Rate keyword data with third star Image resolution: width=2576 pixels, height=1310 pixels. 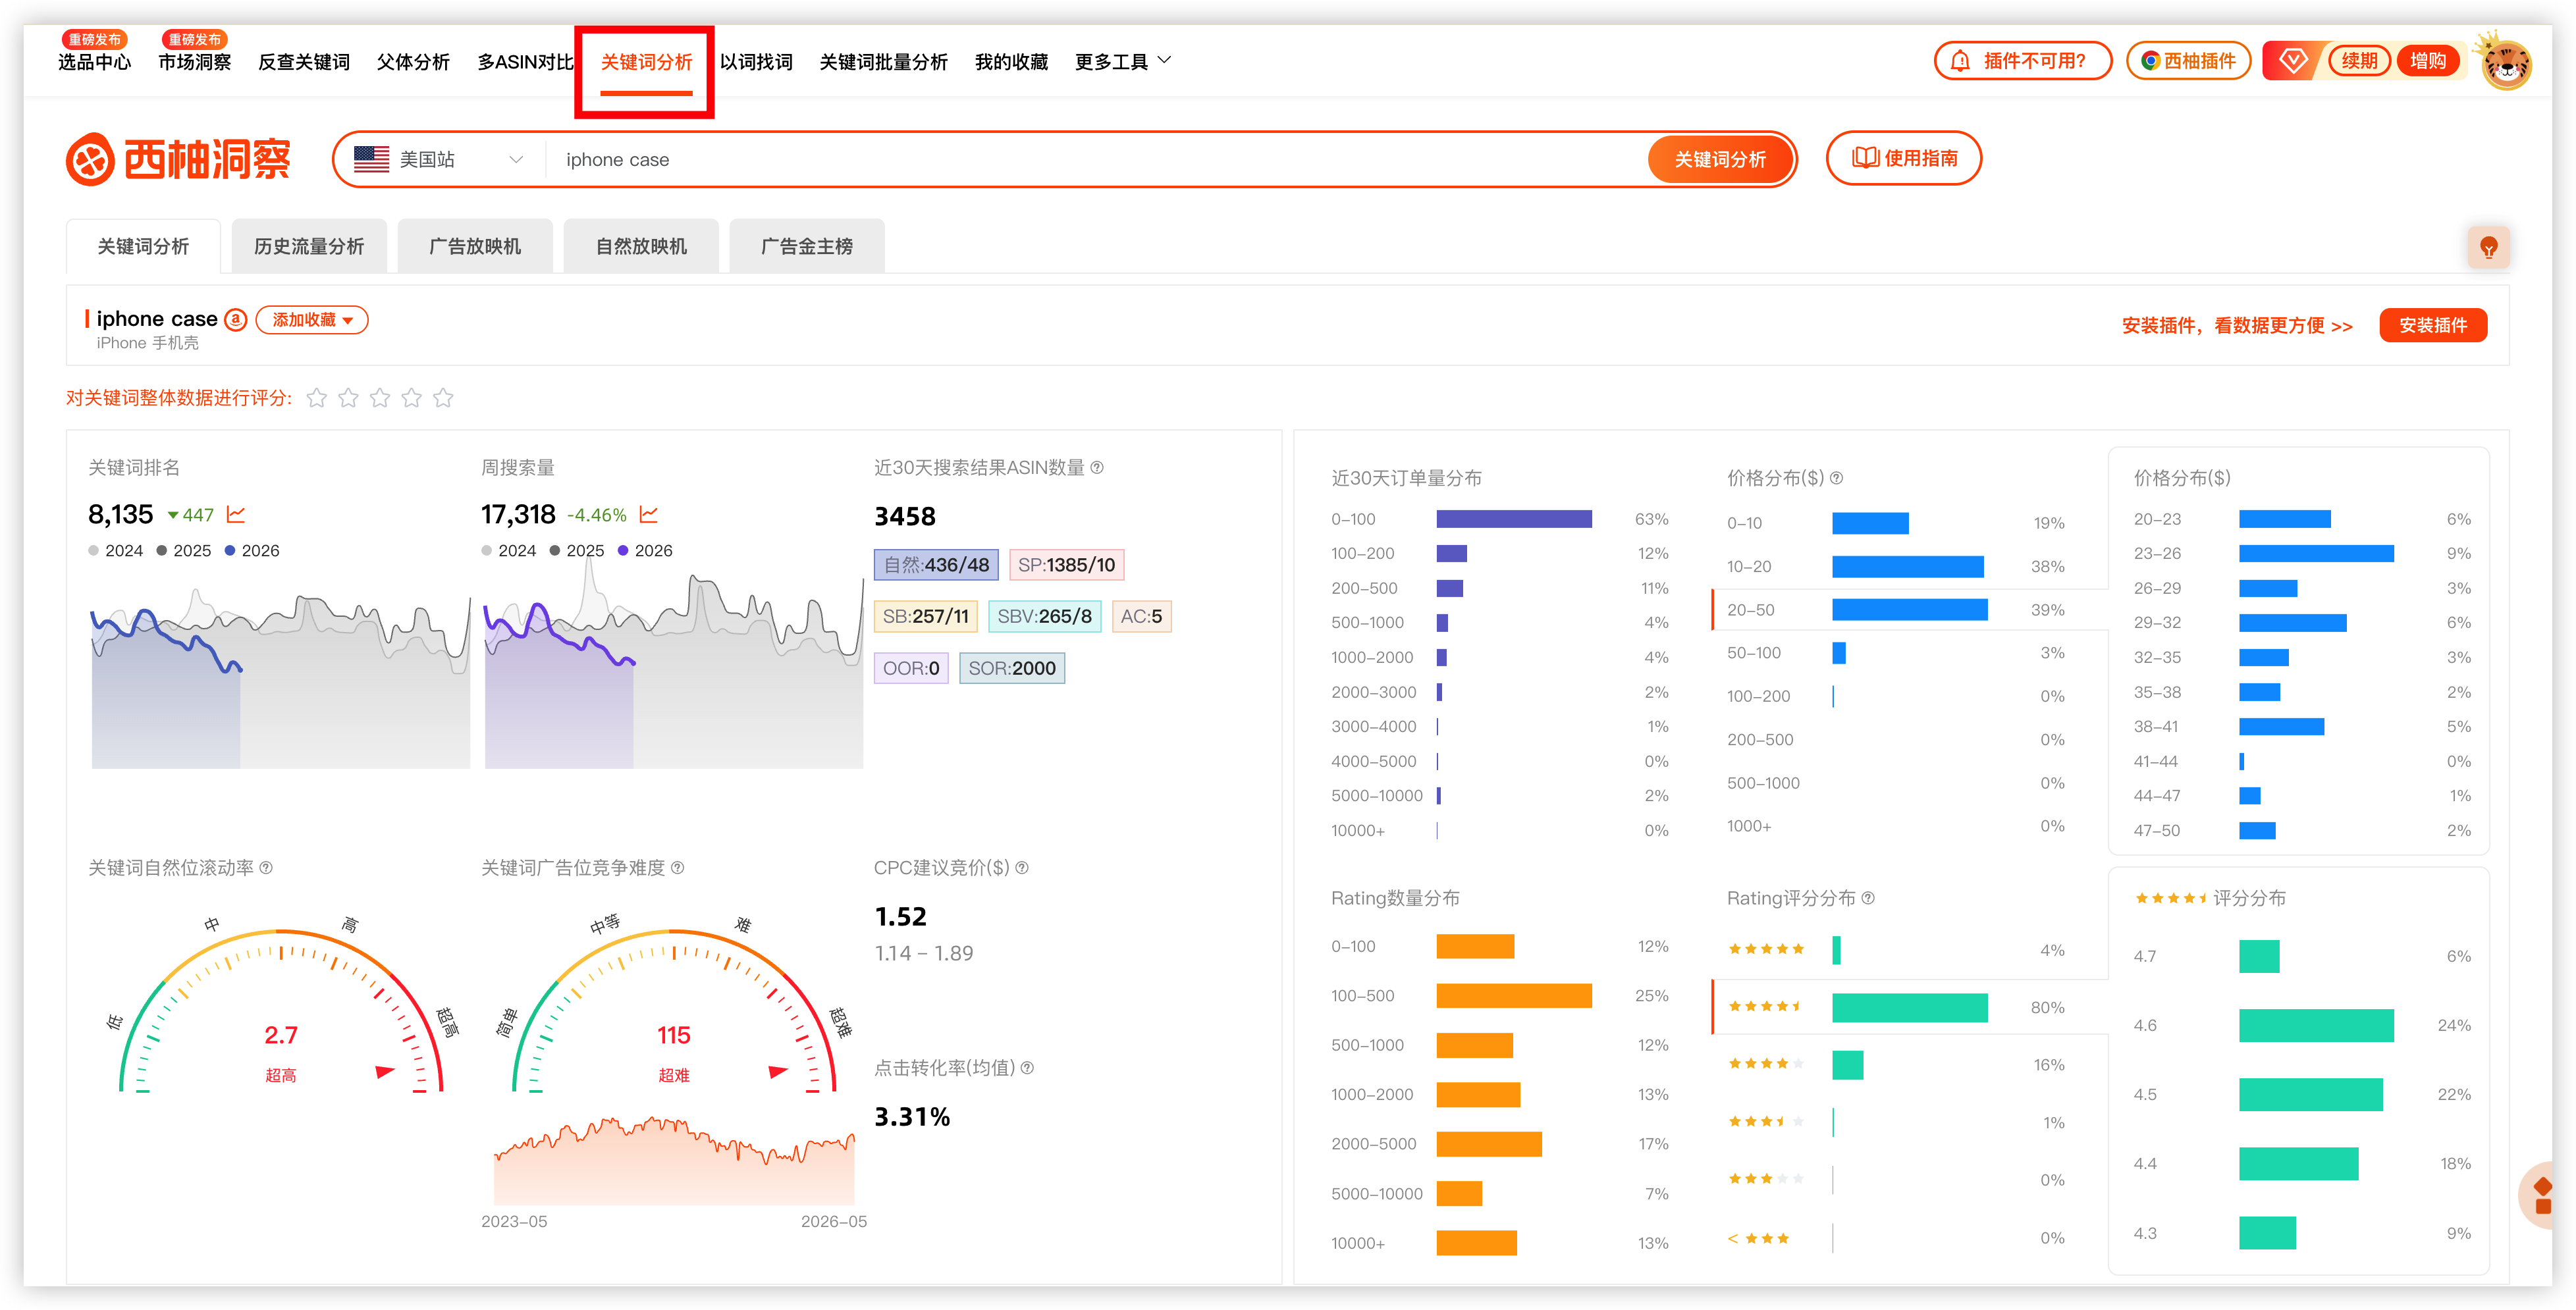(x=380, y=398)
